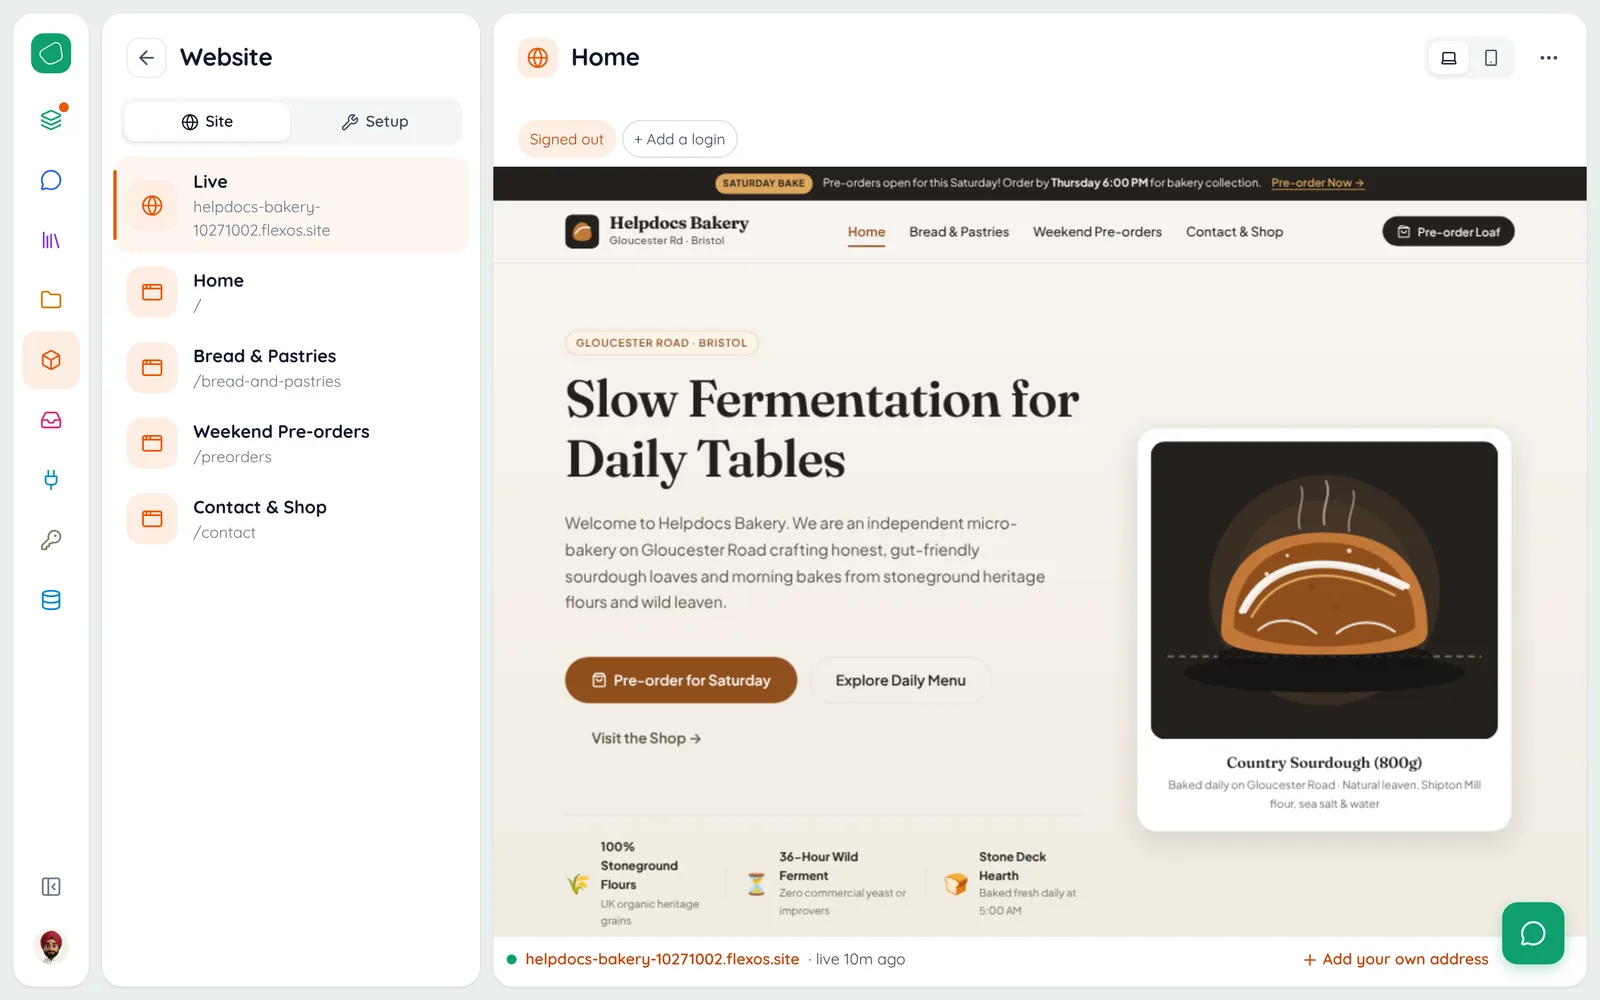This screenshot has height=1000, width=1600.
Task: Open the folder sidebar icon
Action: pyautogui.click(x=51, y=300)
